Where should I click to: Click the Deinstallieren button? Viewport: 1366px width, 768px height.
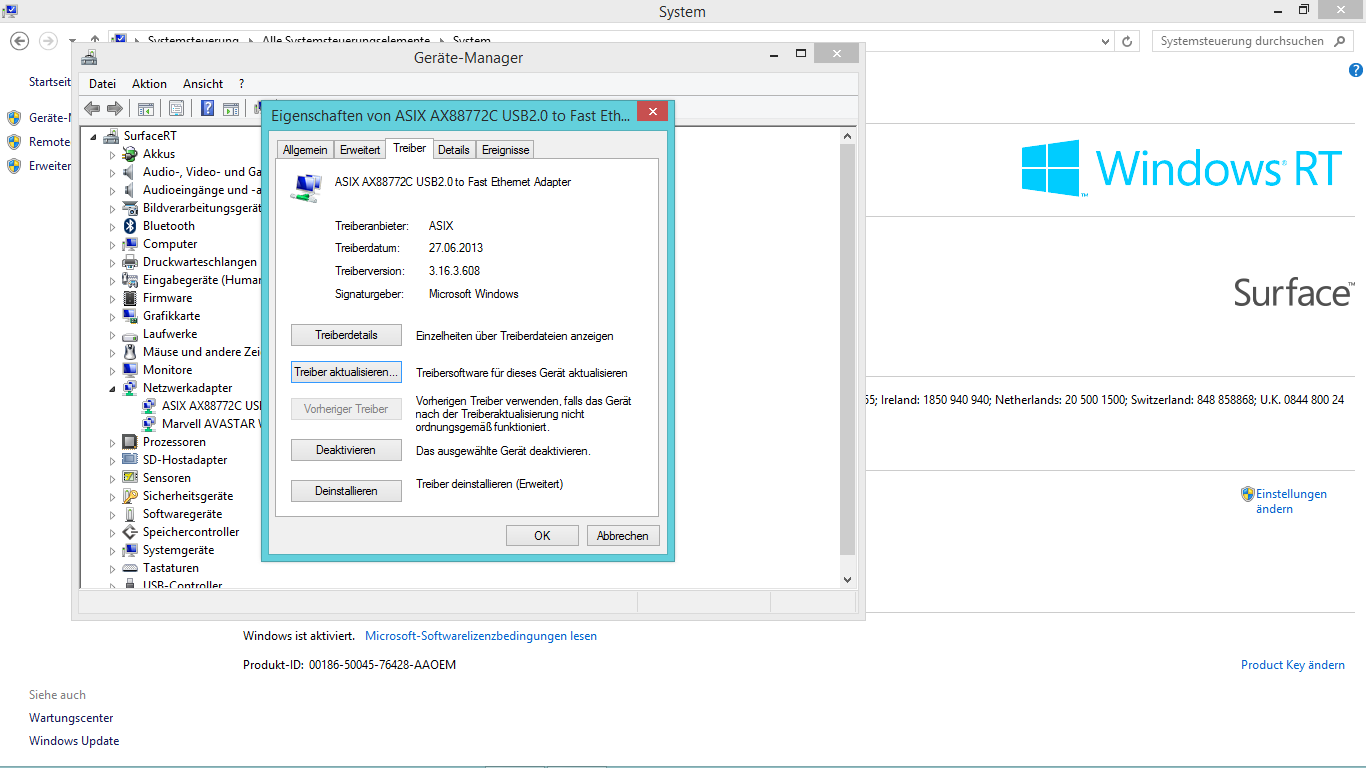click(347, 491)
